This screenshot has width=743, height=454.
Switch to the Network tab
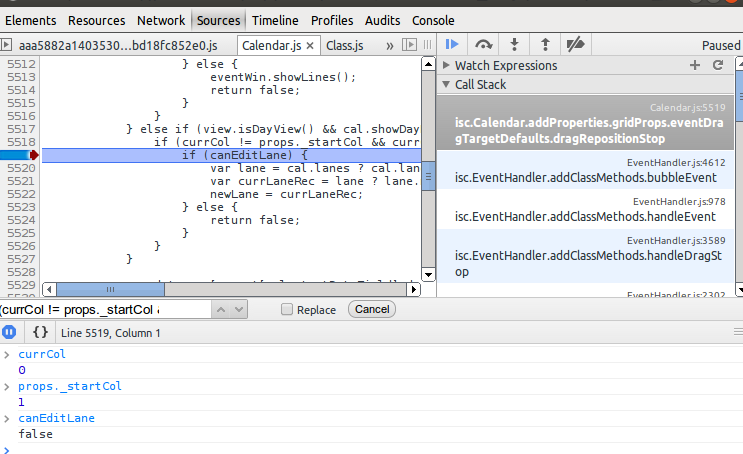click(x=161, y=20)
